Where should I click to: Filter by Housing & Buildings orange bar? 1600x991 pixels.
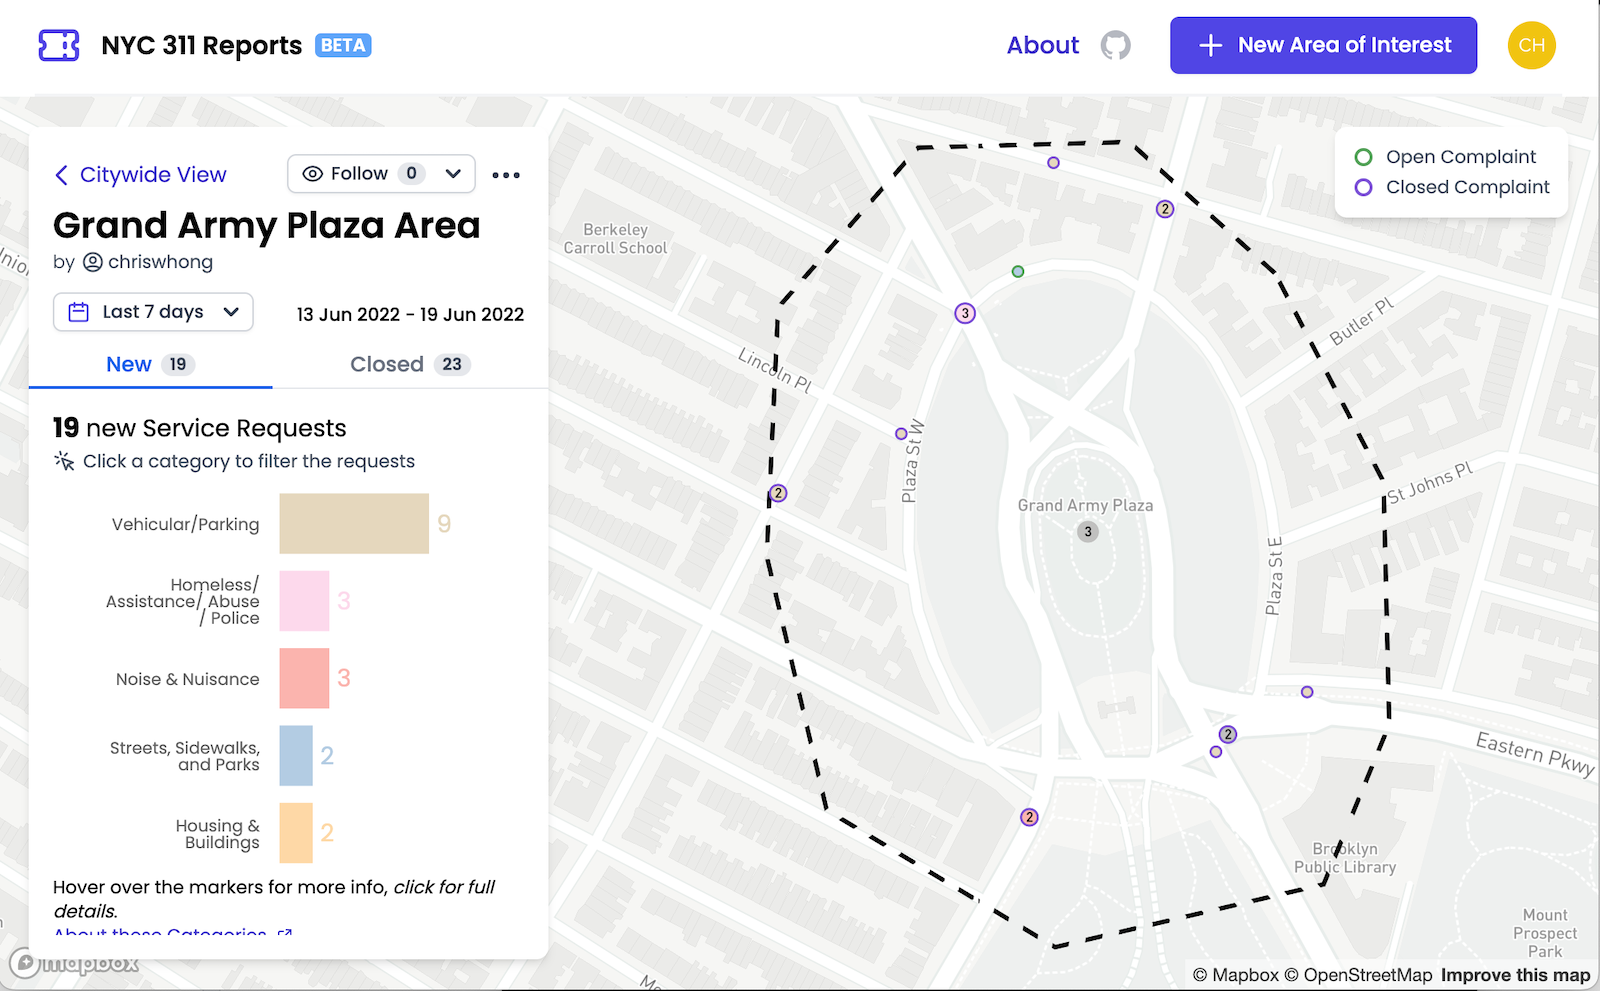(296, 833)
